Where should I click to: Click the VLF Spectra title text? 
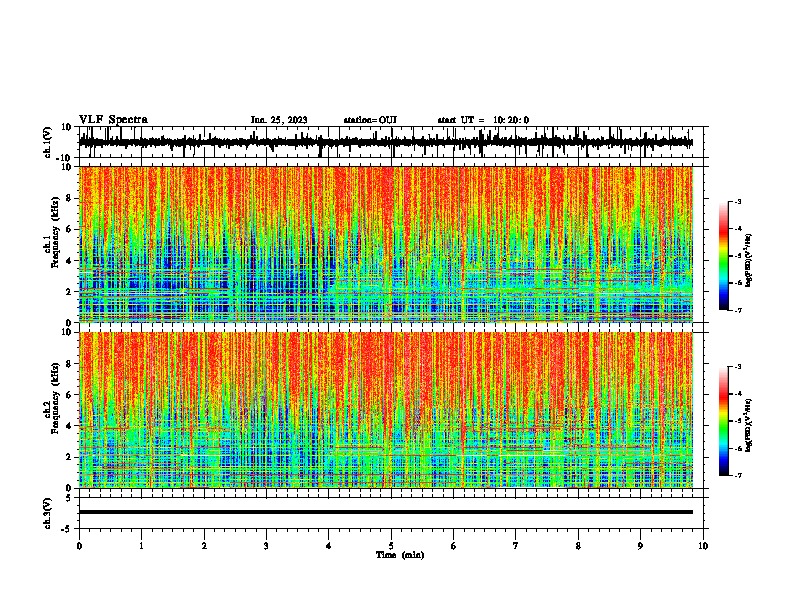coord(113,120)
